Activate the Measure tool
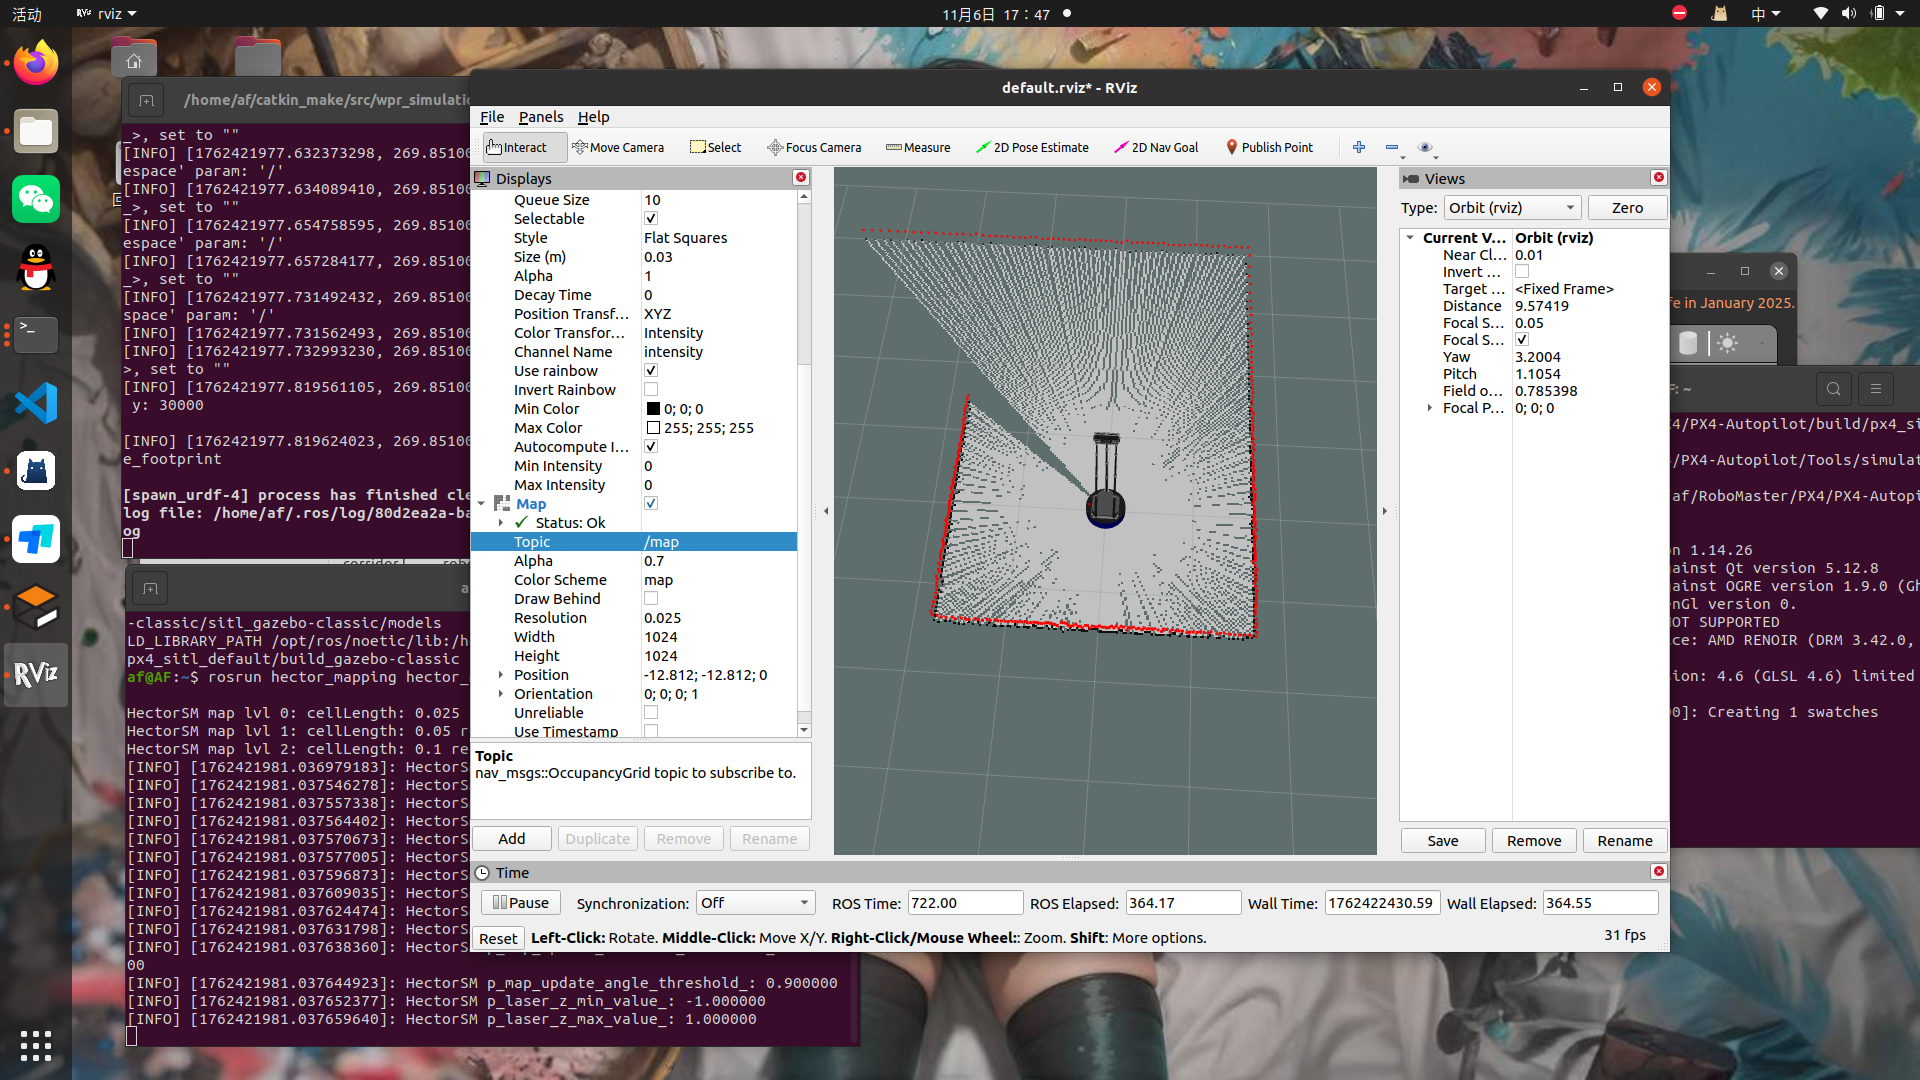Screen dimensions: 1920x1080 point(918,147)
